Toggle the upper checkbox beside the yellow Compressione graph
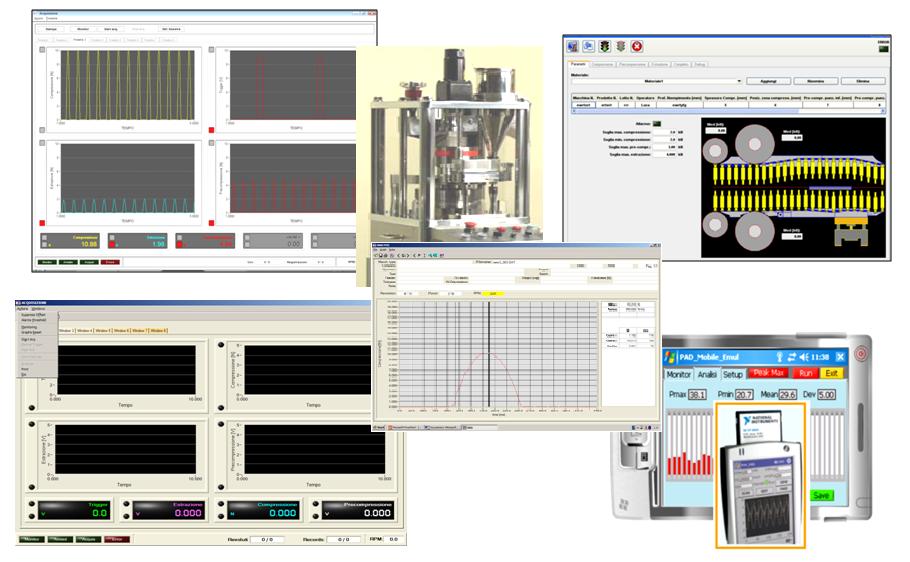910x562 pixels. [x=42, y=50]
